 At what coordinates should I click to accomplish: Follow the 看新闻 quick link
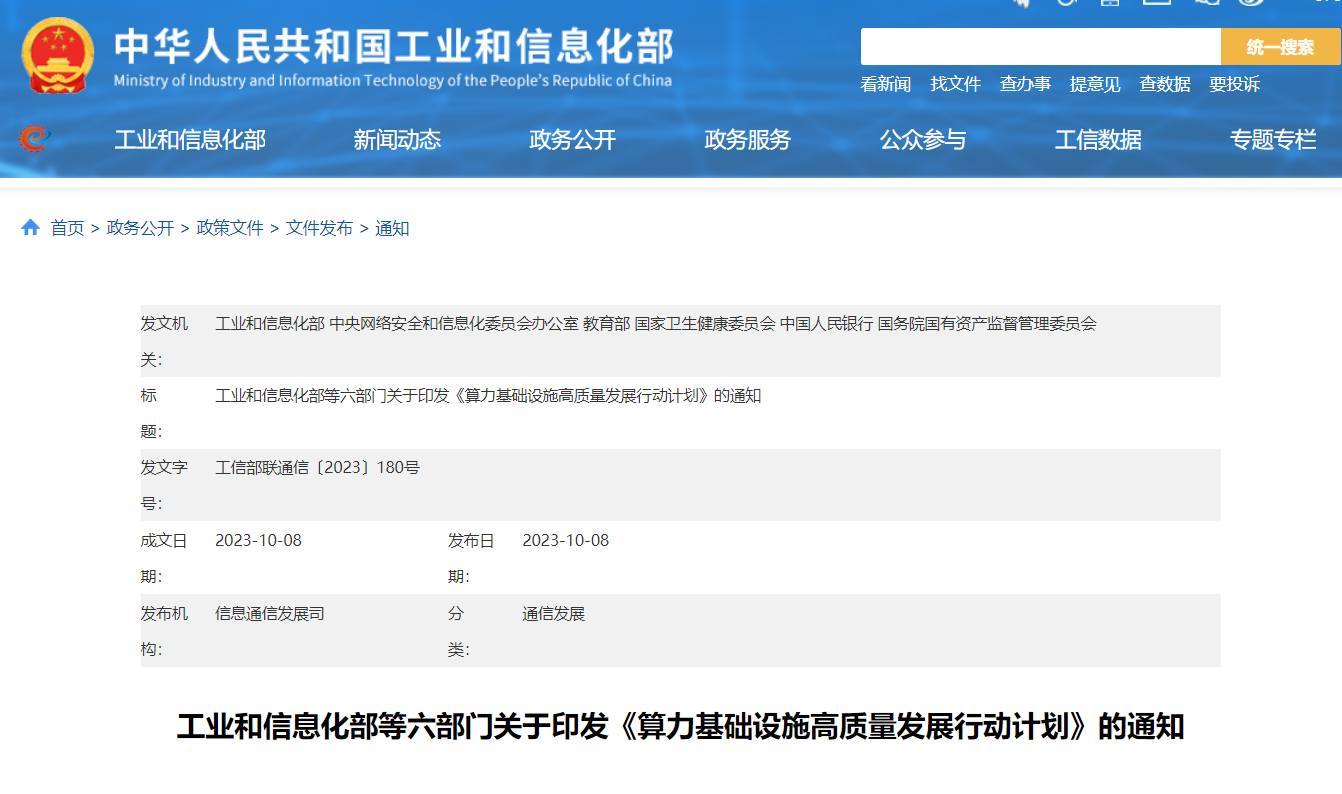click(x=886, y=85)
